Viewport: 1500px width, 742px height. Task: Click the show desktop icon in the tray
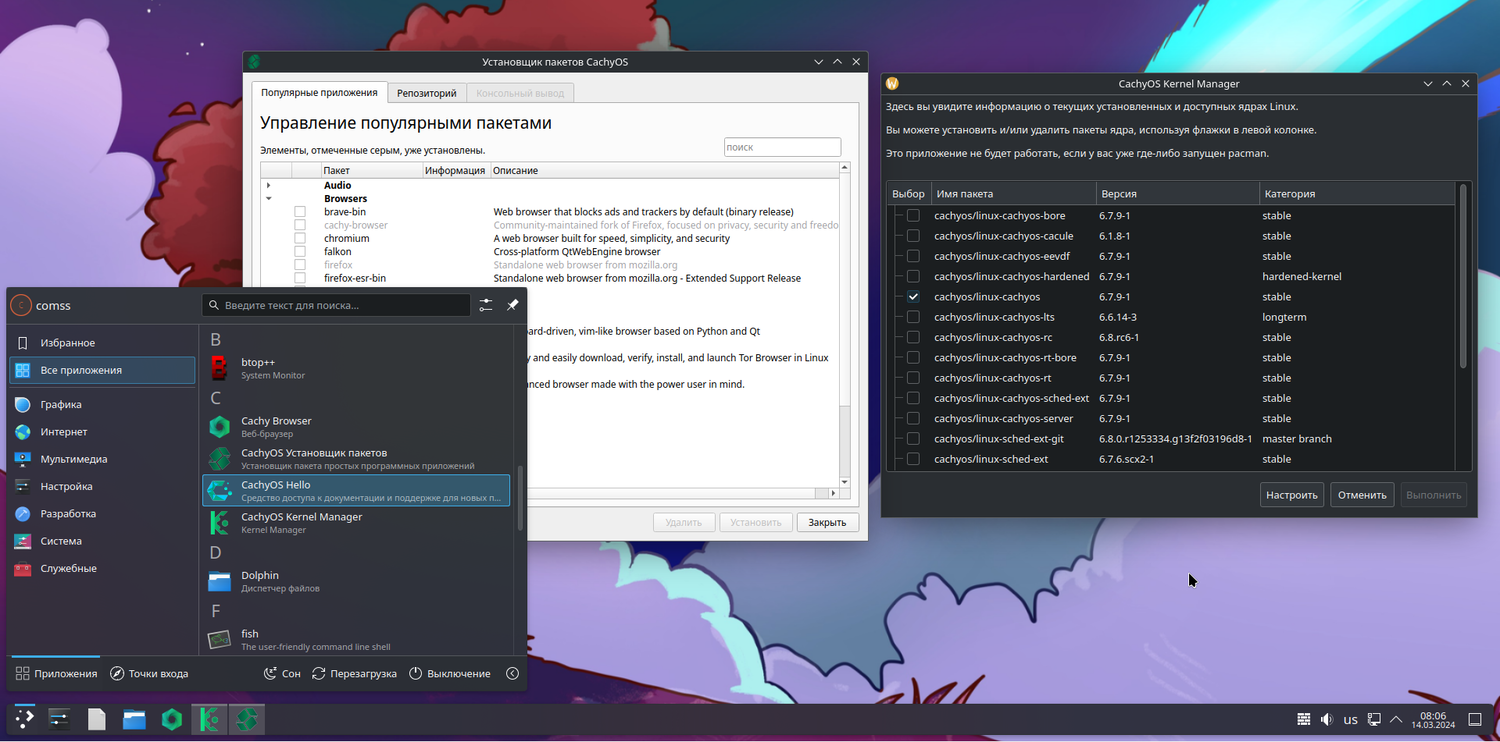pyautogui.click(x=1475, y=719)
